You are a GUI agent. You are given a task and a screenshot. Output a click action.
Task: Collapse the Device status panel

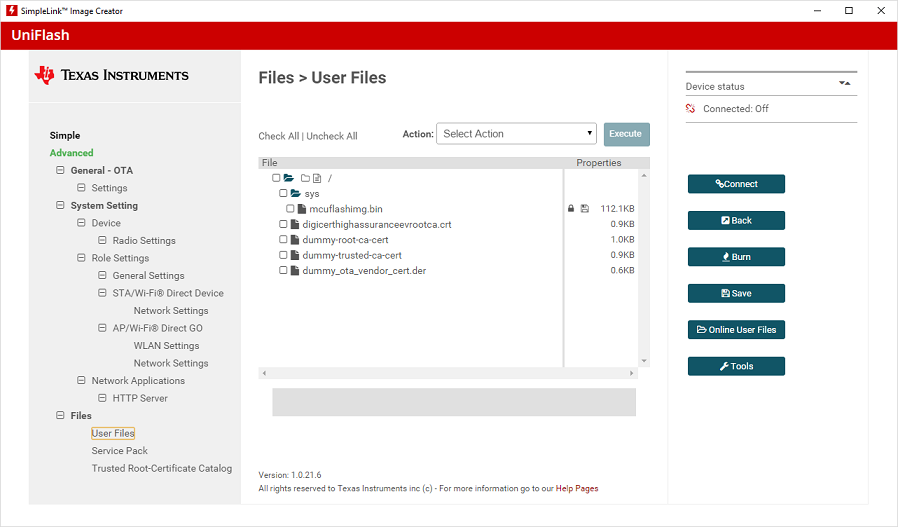point(845,84)
